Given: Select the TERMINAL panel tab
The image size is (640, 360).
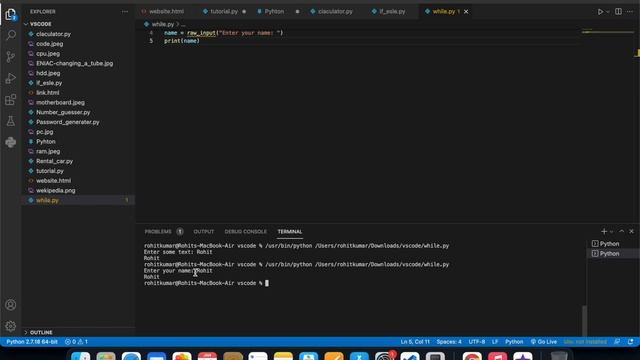Looking at the screenshot, I should [x=290, y=231].
